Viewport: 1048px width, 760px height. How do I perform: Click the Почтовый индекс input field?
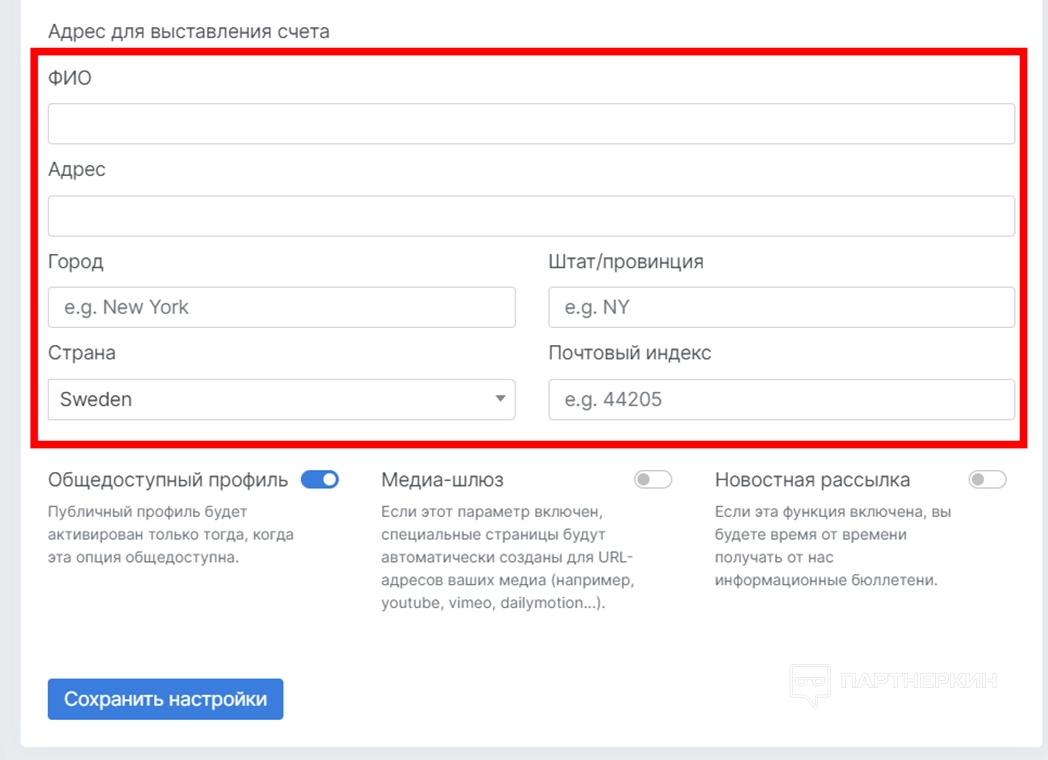(x=781, y=400)
